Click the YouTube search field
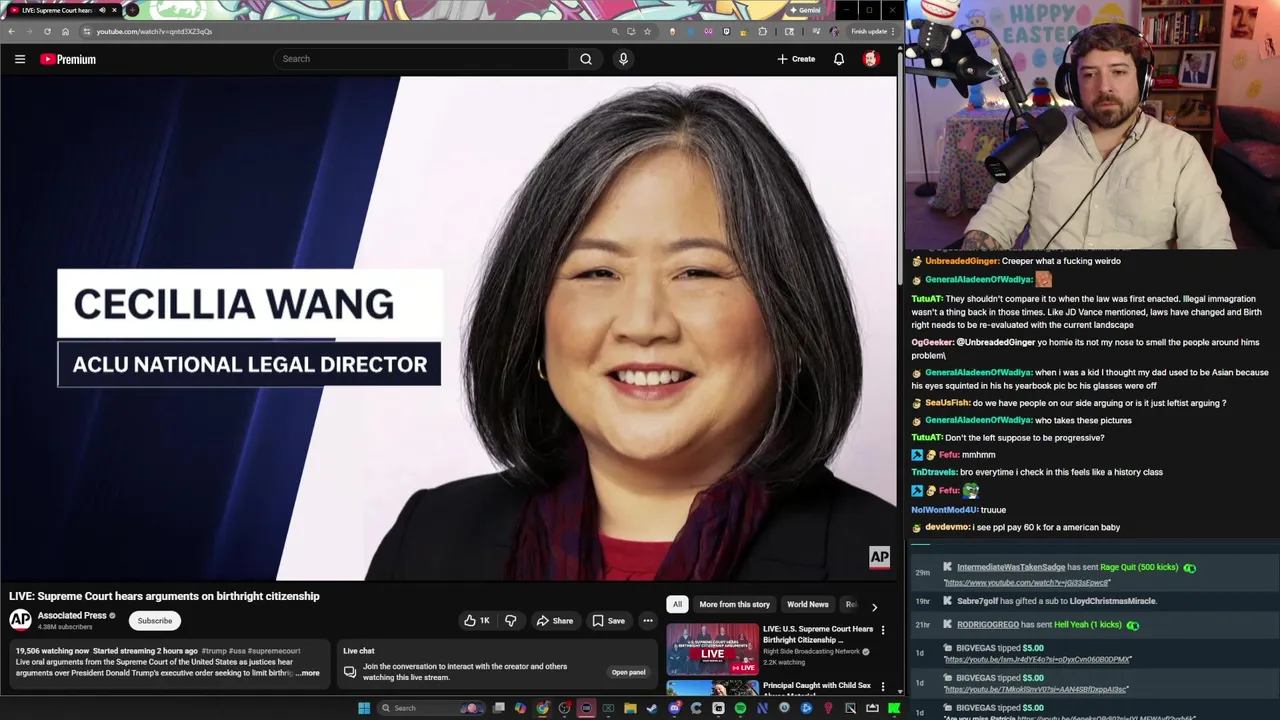Image resolution: width=1280 pixels, height=720 pixels. tap(420, 59)
